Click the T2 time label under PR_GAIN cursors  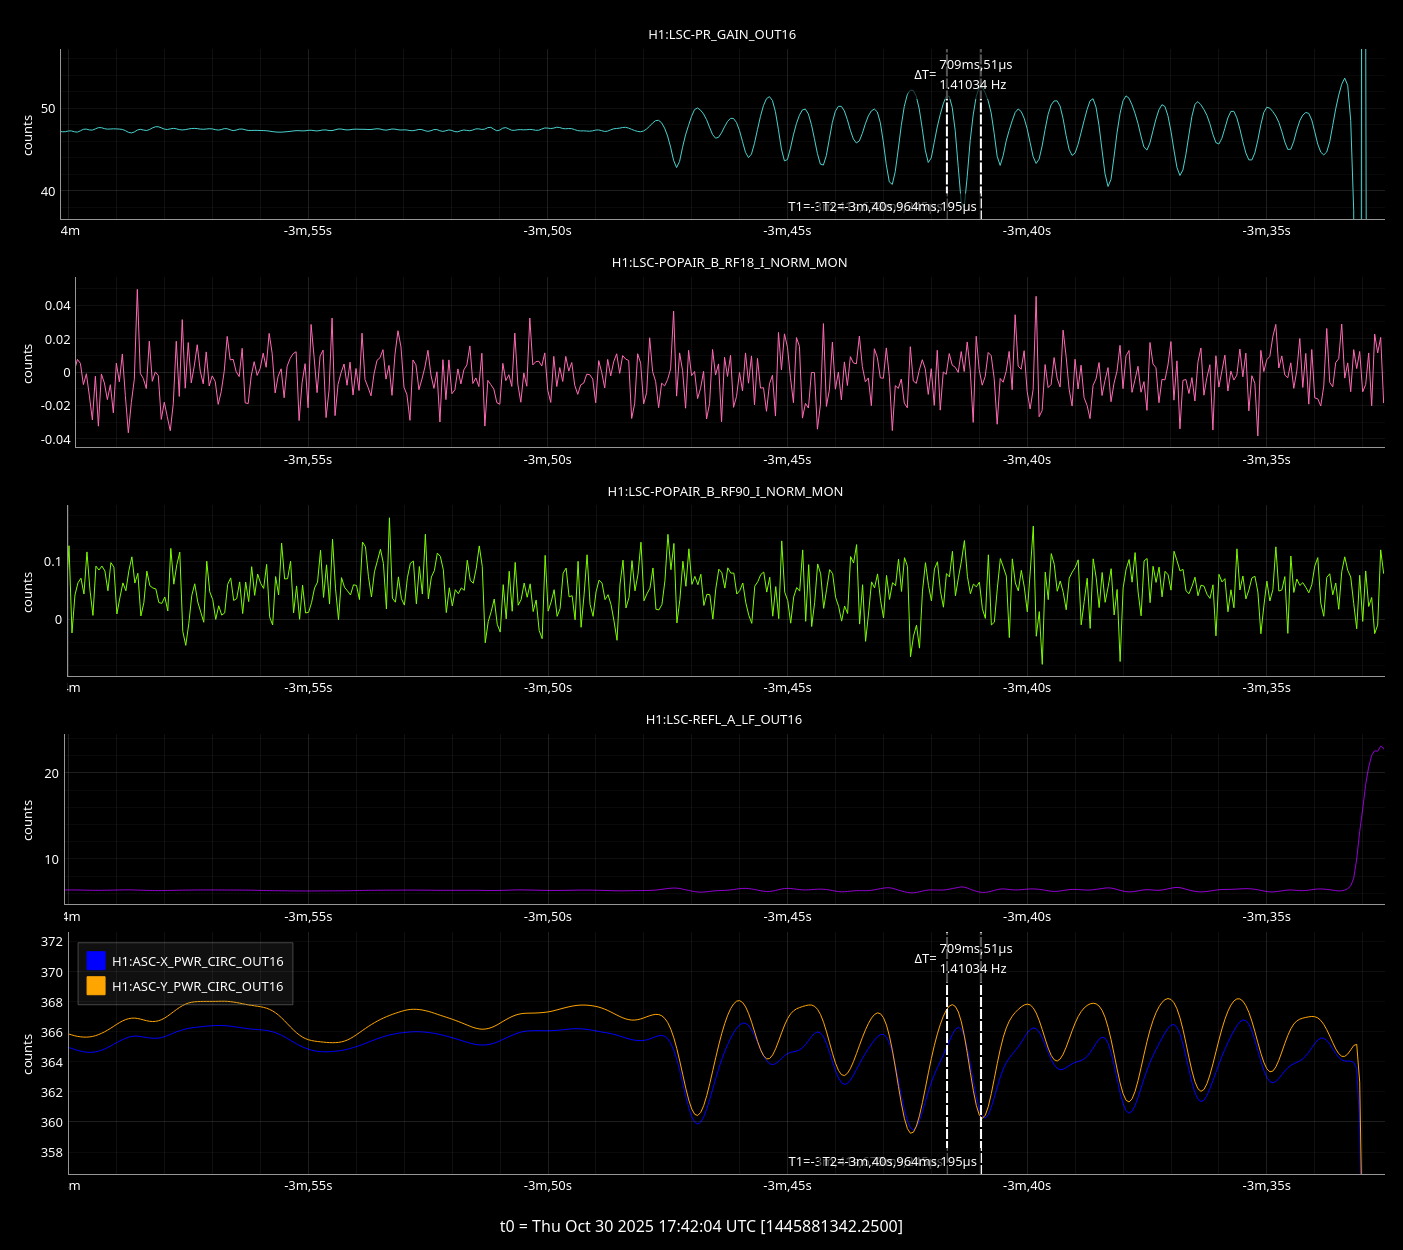(899, 207)
